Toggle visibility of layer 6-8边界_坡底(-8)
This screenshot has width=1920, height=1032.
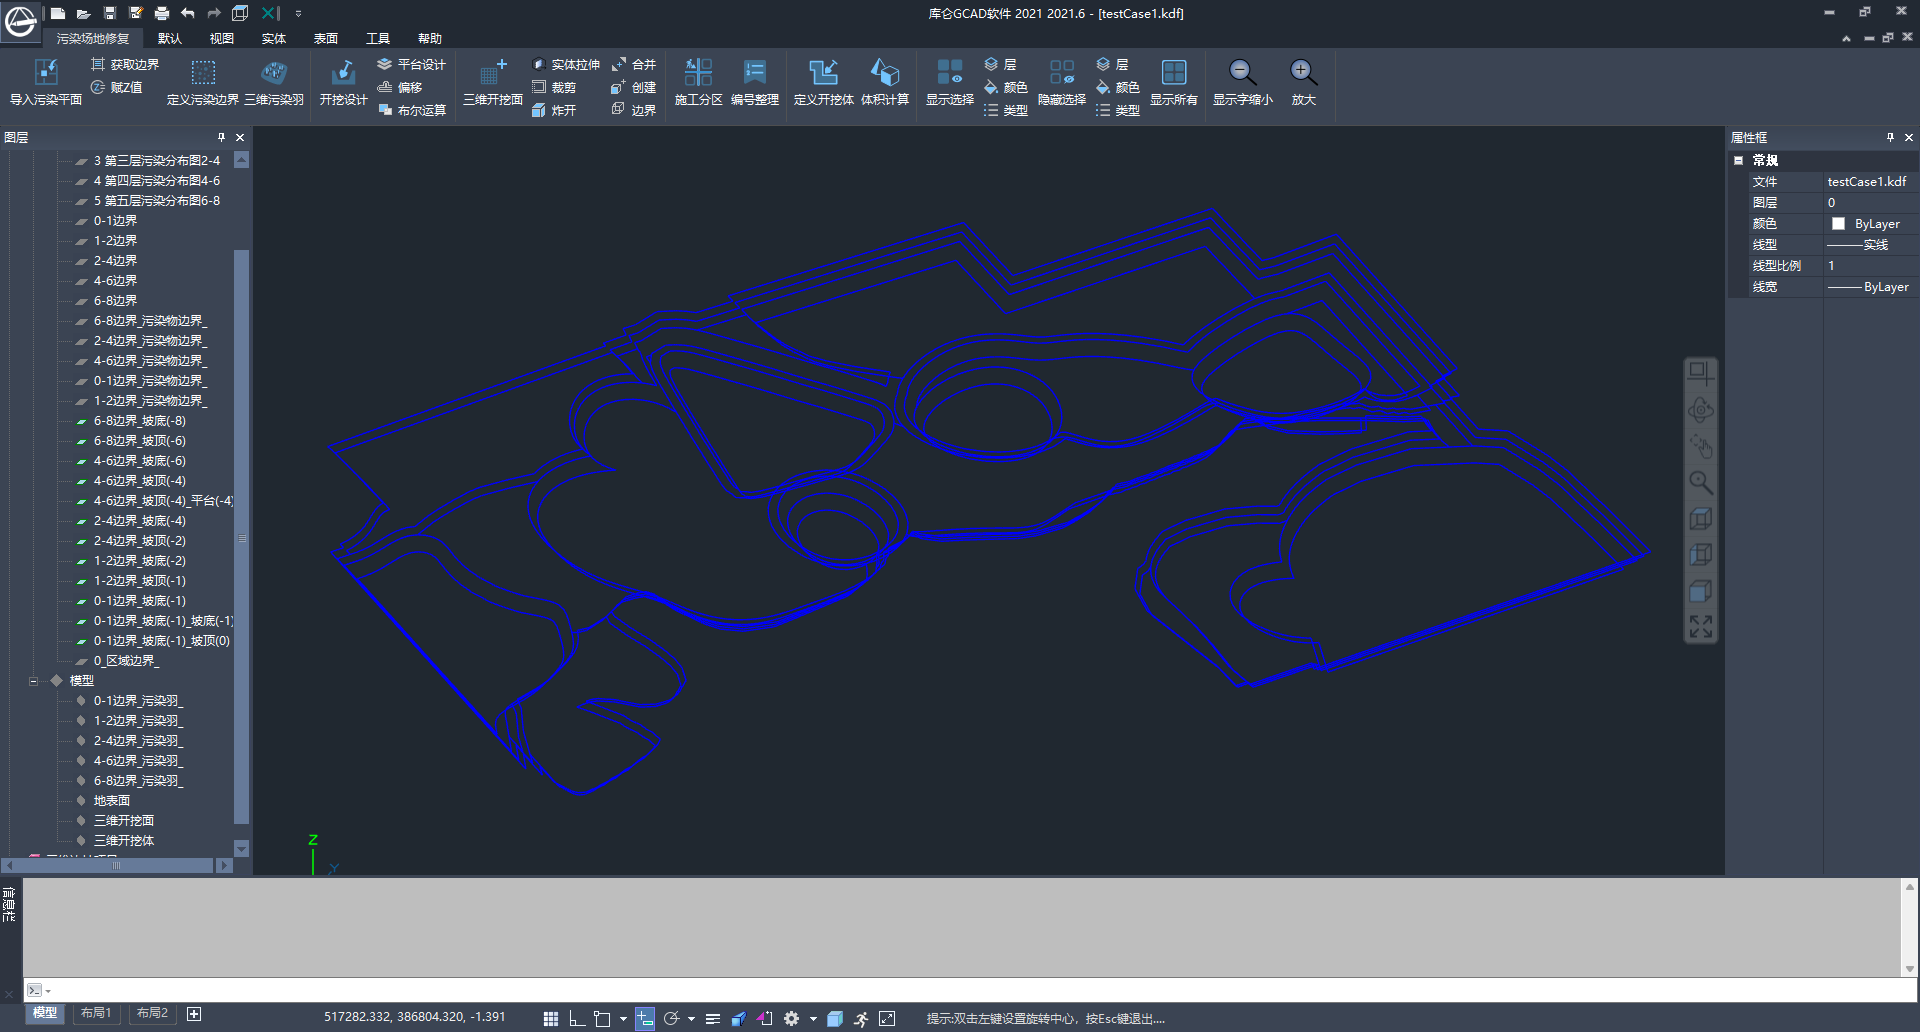pos(82,421)
